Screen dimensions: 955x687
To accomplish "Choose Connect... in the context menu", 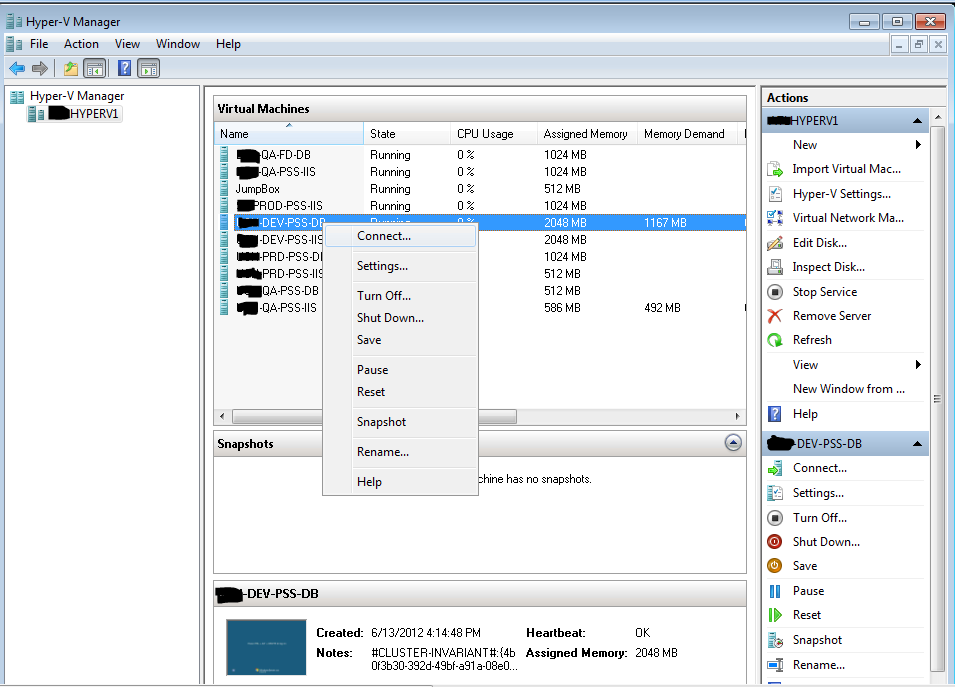I will (x=401, y=236).
